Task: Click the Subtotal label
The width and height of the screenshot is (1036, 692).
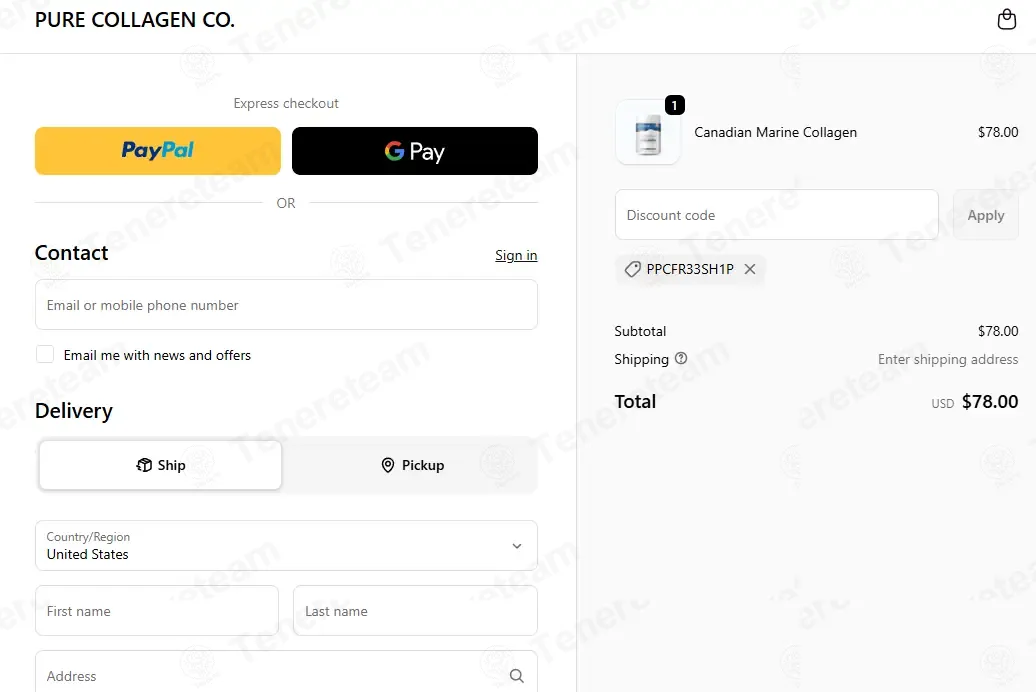Action: tap(640, 331)
